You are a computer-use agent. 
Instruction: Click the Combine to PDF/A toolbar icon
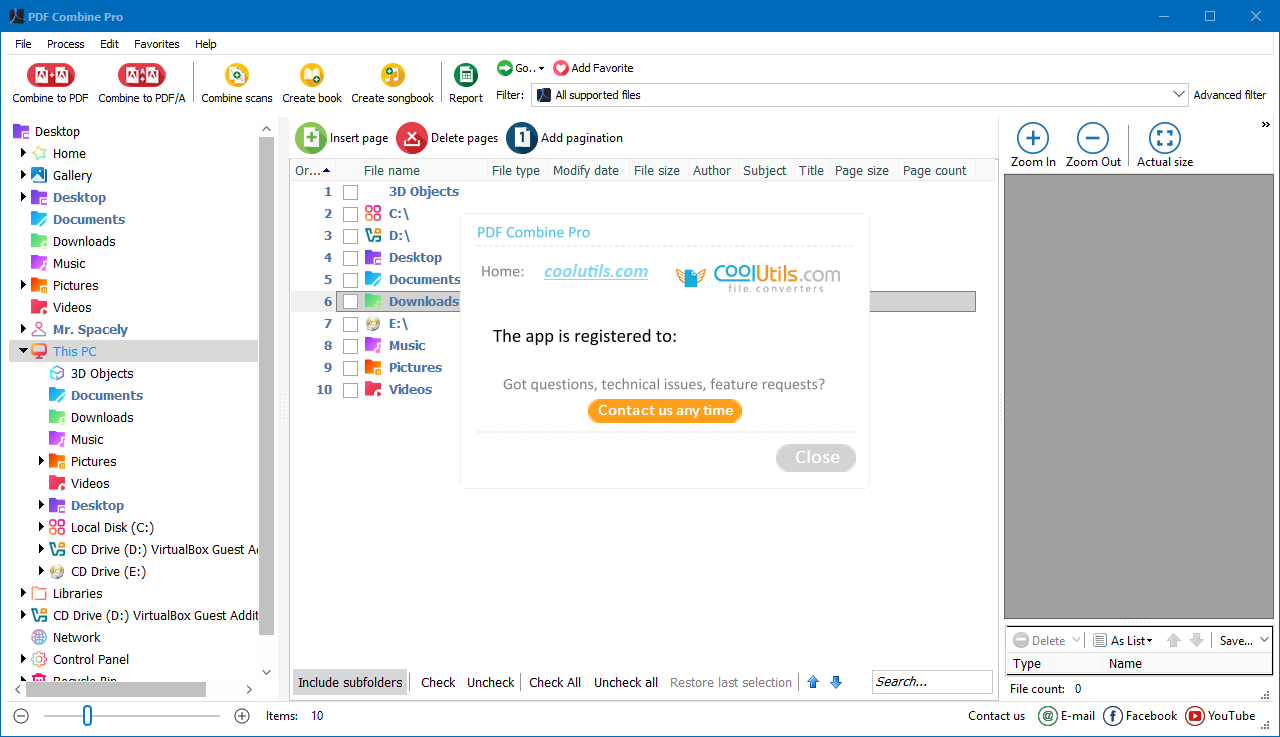pos(141,76)
